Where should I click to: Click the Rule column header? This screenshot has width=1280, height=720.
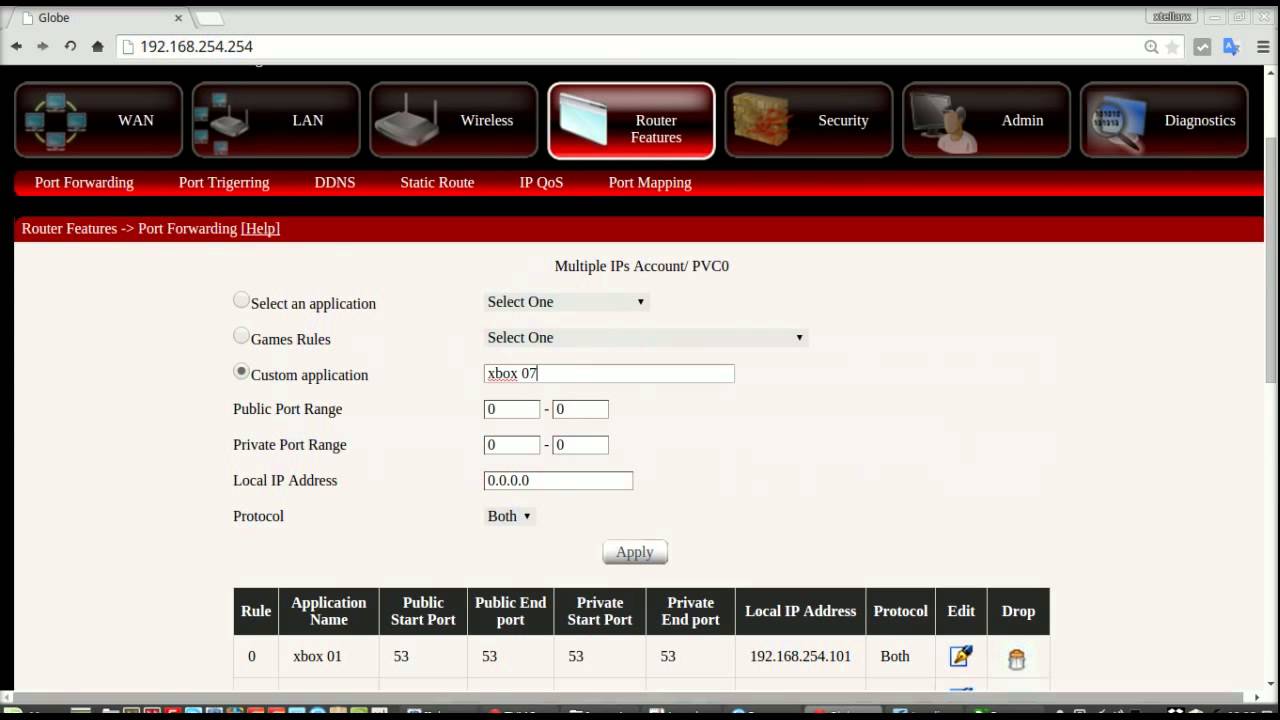click(x=256, y=611)
